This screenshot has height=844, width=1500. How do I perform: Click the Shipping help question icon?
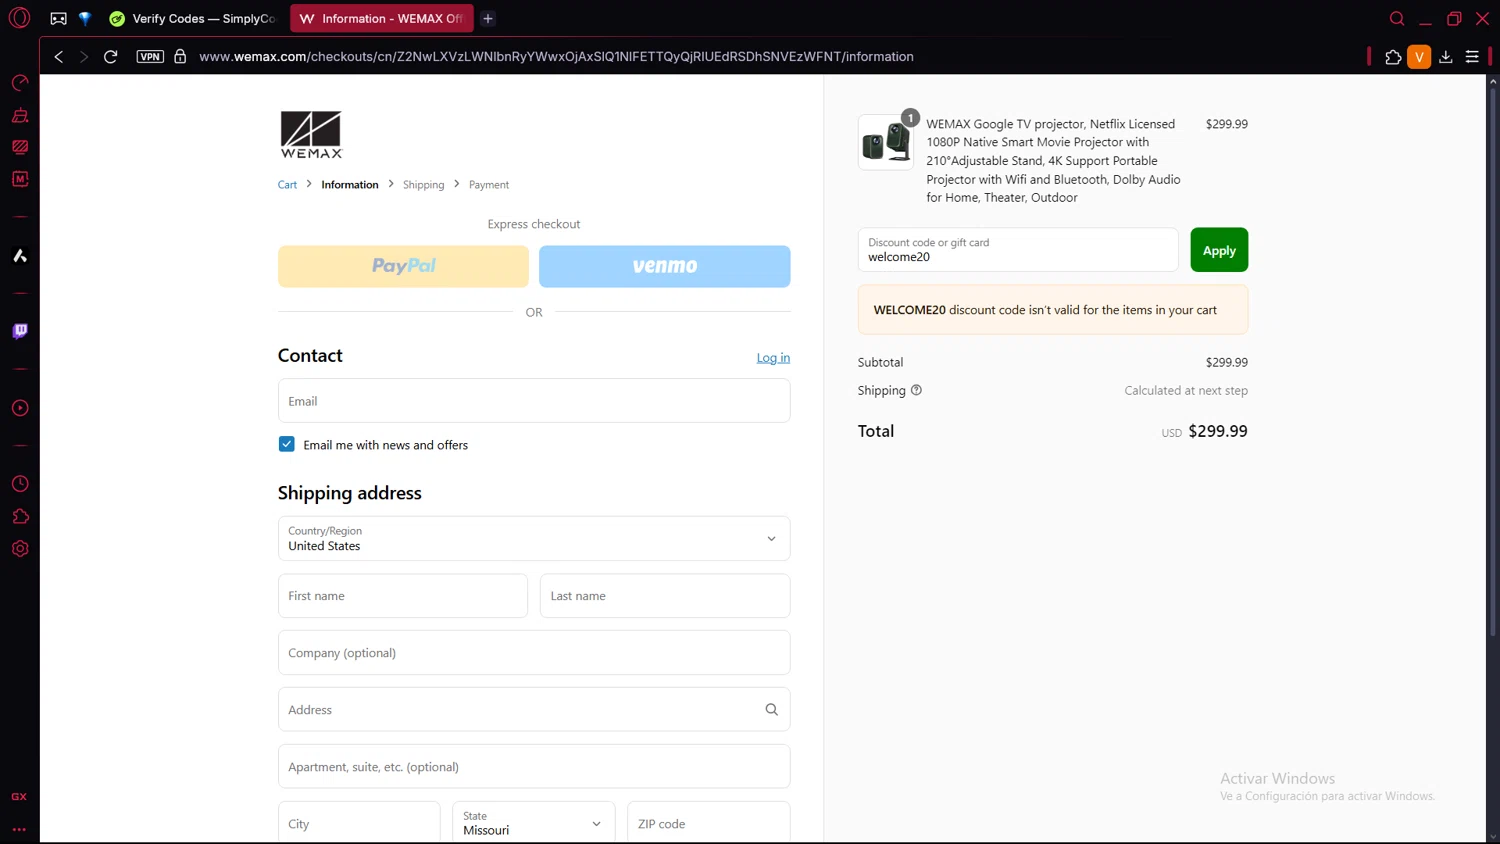[916, 391]
